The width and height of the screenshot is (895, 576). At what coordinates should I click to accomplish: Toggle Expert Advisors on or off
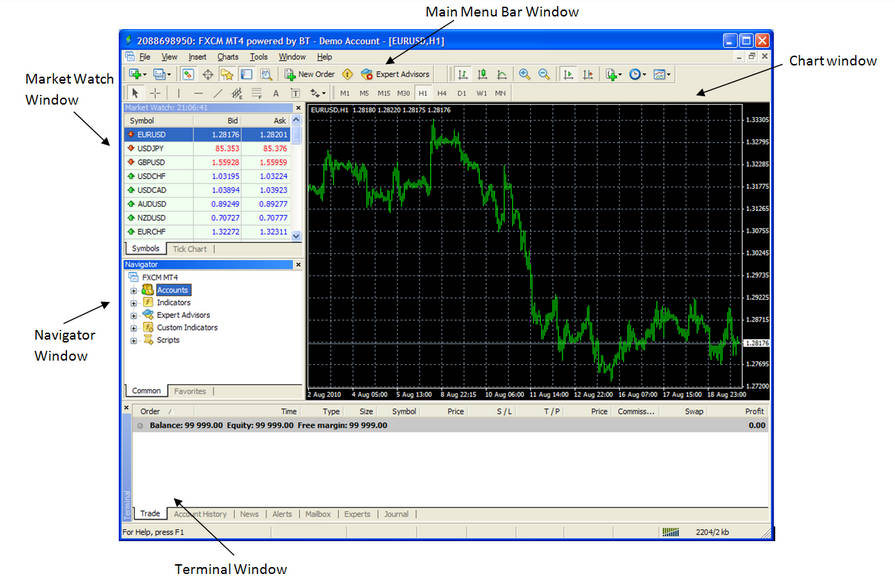(396, 74)
